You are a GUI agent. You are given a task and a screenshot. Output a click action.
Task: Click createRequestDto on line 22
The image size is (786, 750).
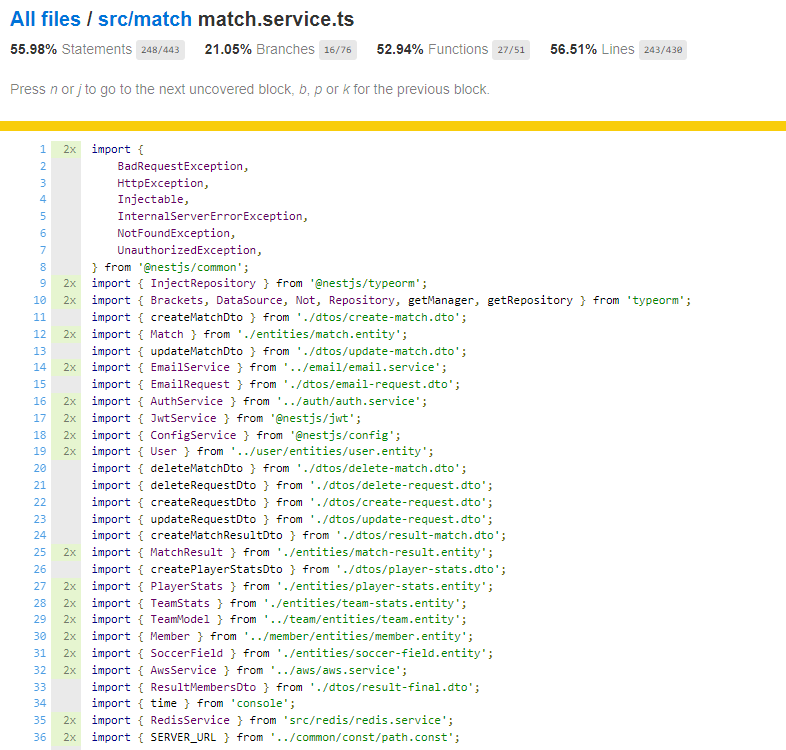(203, 503)
